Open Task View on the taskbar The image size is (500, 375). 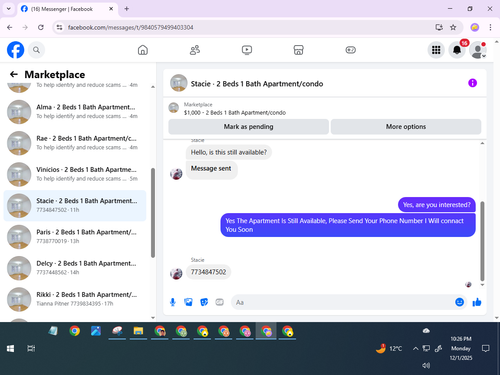(x=31, y=348)
